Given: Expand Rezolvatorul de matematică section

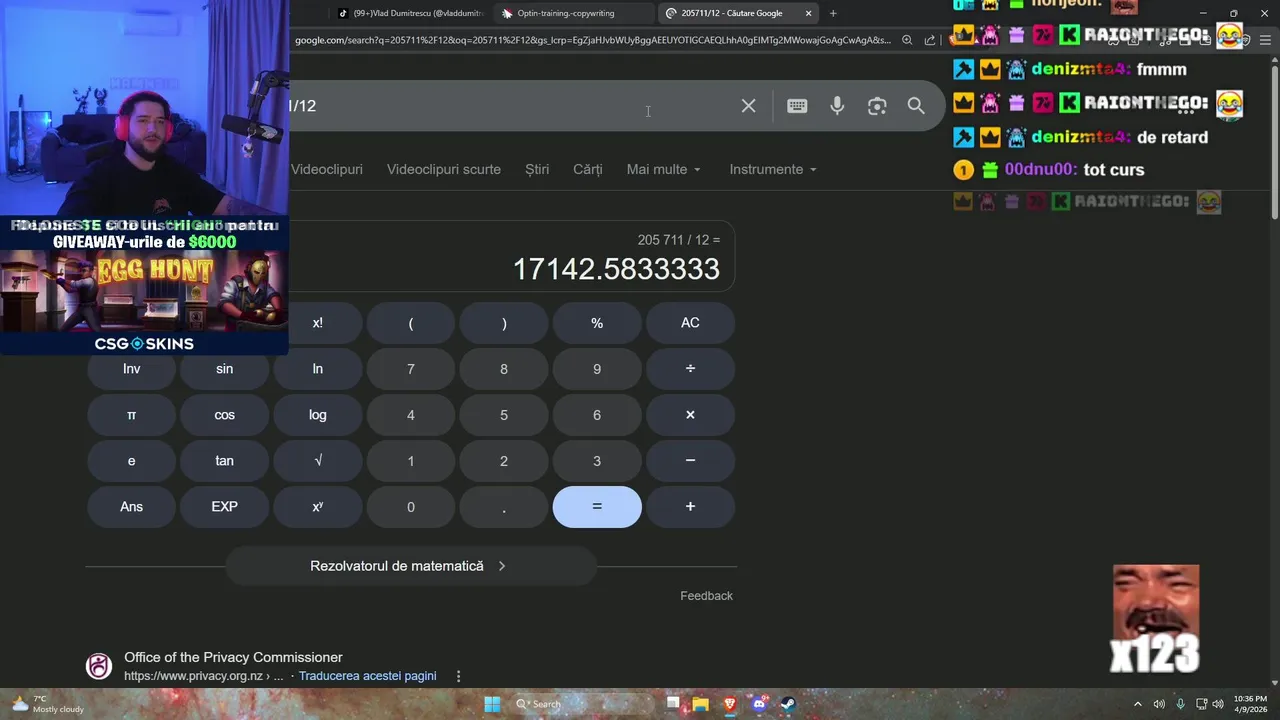Looking at the screenshot, I should tap(410, 566).
